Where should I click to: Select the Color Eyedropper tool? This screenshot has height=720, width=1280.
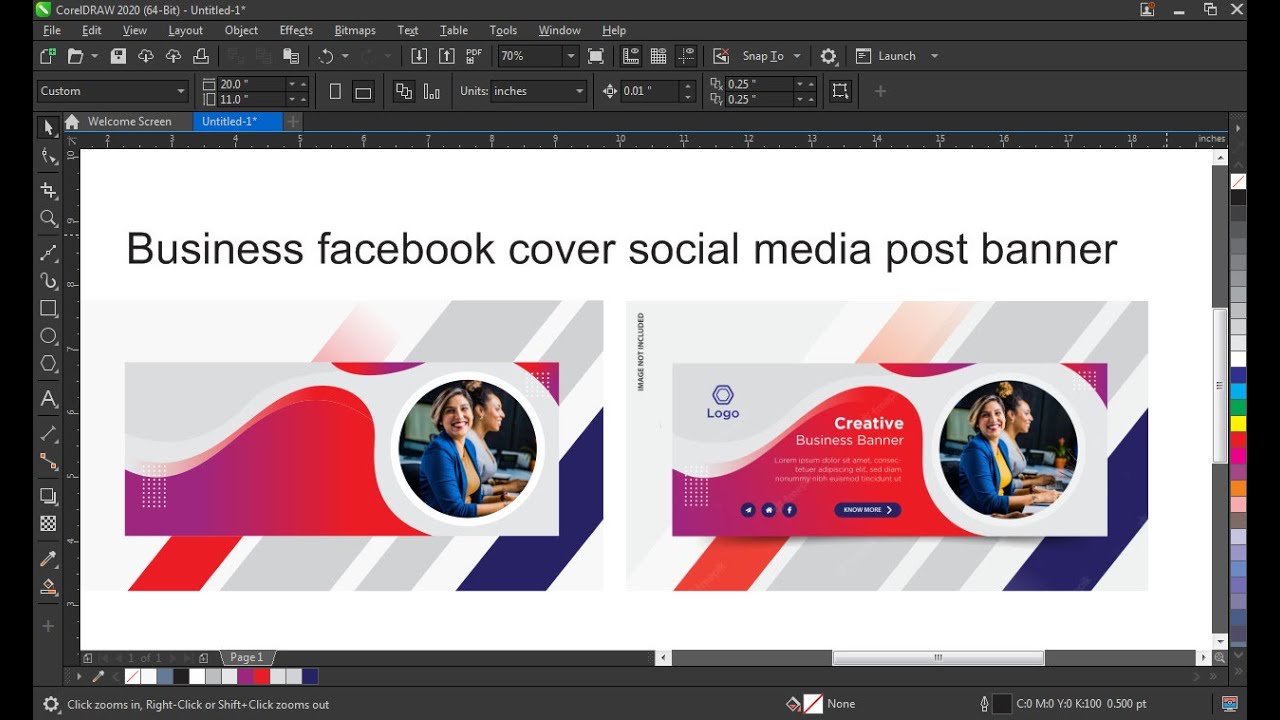coord(48,558)
